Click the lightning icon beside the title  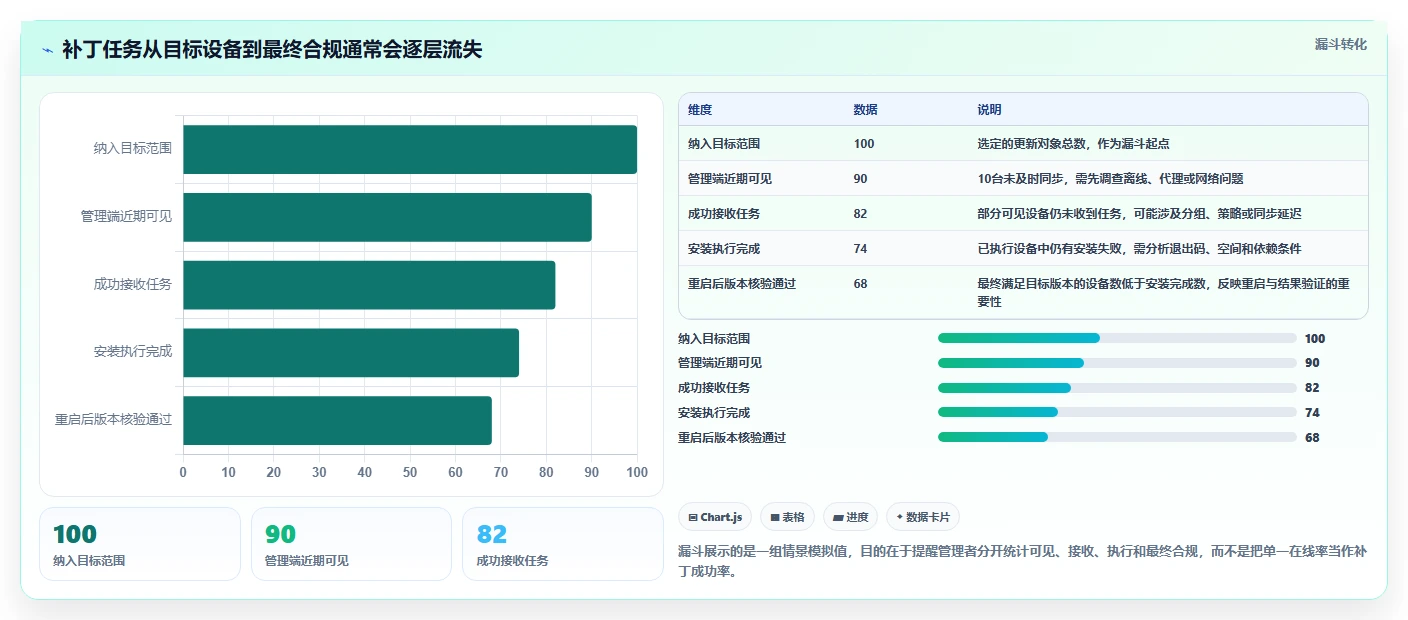pos(48,50)
